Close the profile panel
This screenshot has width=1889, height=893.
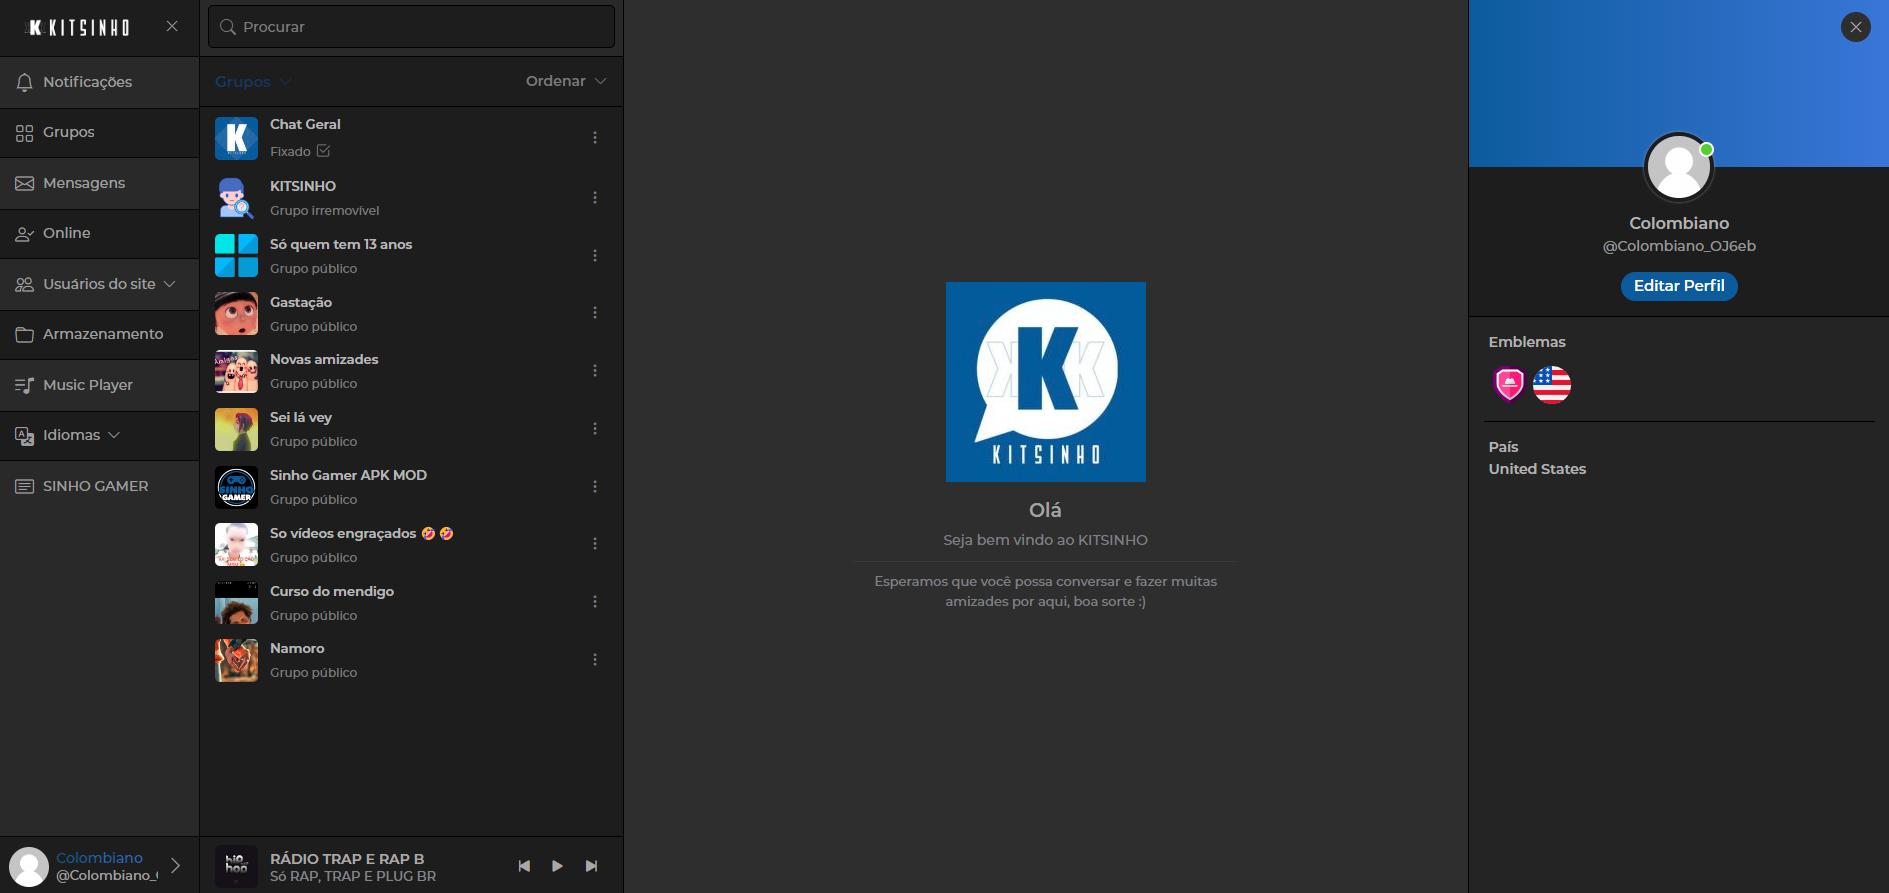(x=1855, y=27)
